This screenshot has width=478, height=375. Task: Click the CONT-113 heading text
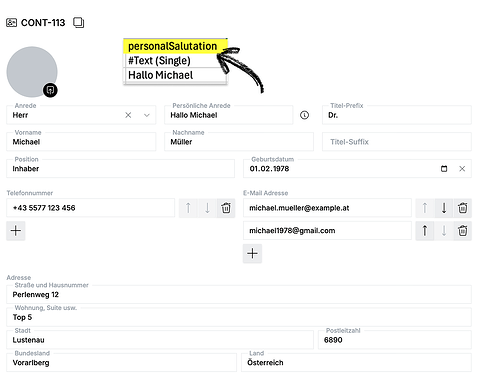pos(43,23)
